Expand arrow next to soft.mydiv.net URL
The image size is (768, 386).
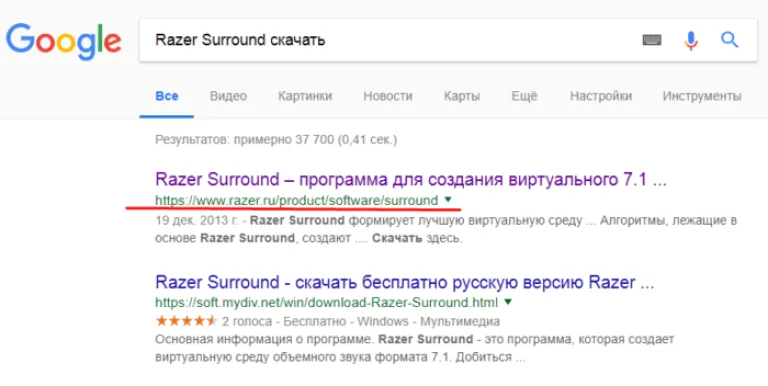[508, 302]
